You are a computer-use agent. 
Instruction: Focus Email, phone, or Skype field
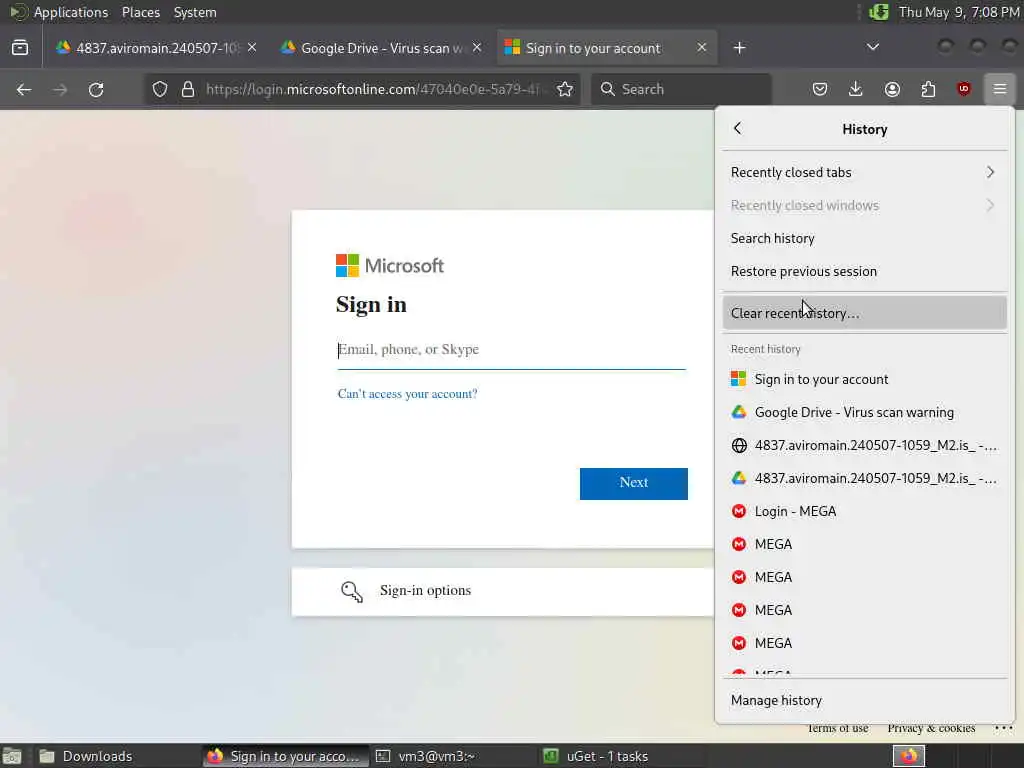click(511, 350)
